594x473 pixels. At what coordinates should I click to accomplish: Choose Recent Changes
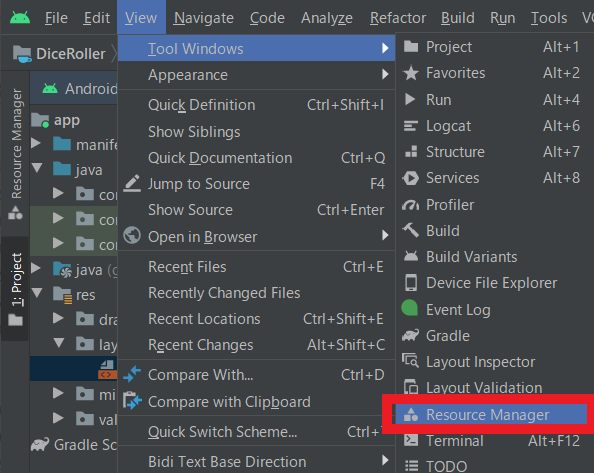tap(256, 345)
